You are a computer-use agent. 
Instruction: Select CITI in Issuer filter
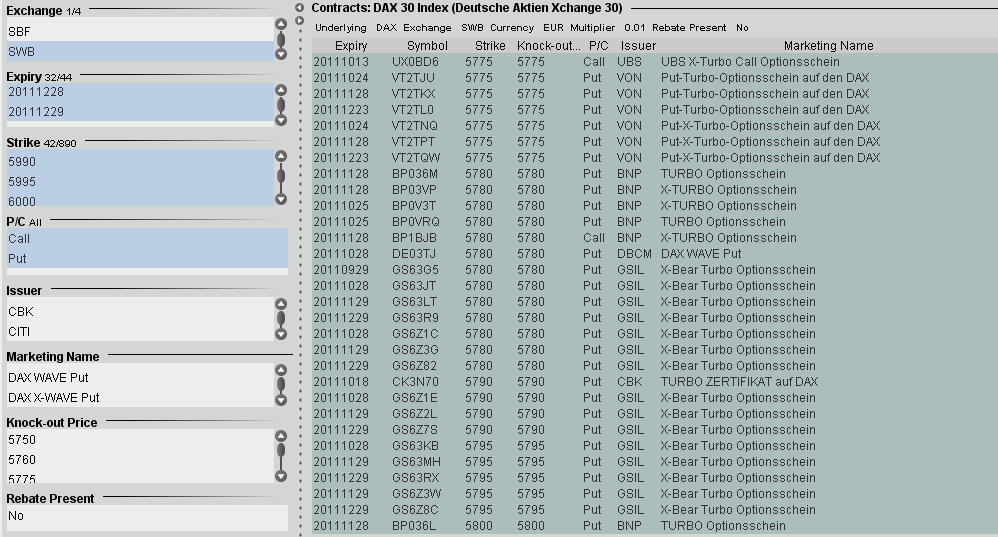(x=140, y=331)
